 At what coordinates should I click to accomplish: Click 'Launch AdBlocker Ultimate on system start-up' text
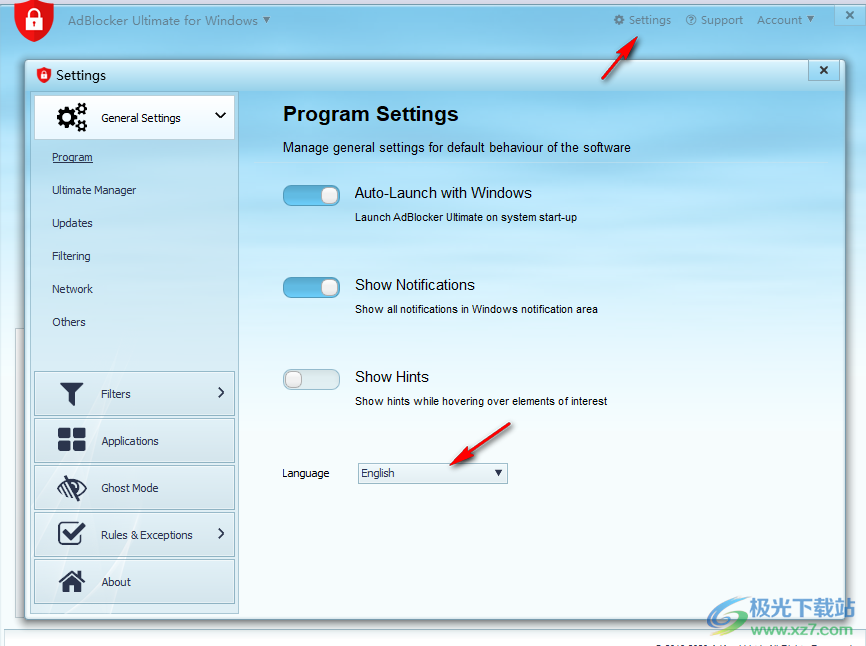(x=466, y=218)
